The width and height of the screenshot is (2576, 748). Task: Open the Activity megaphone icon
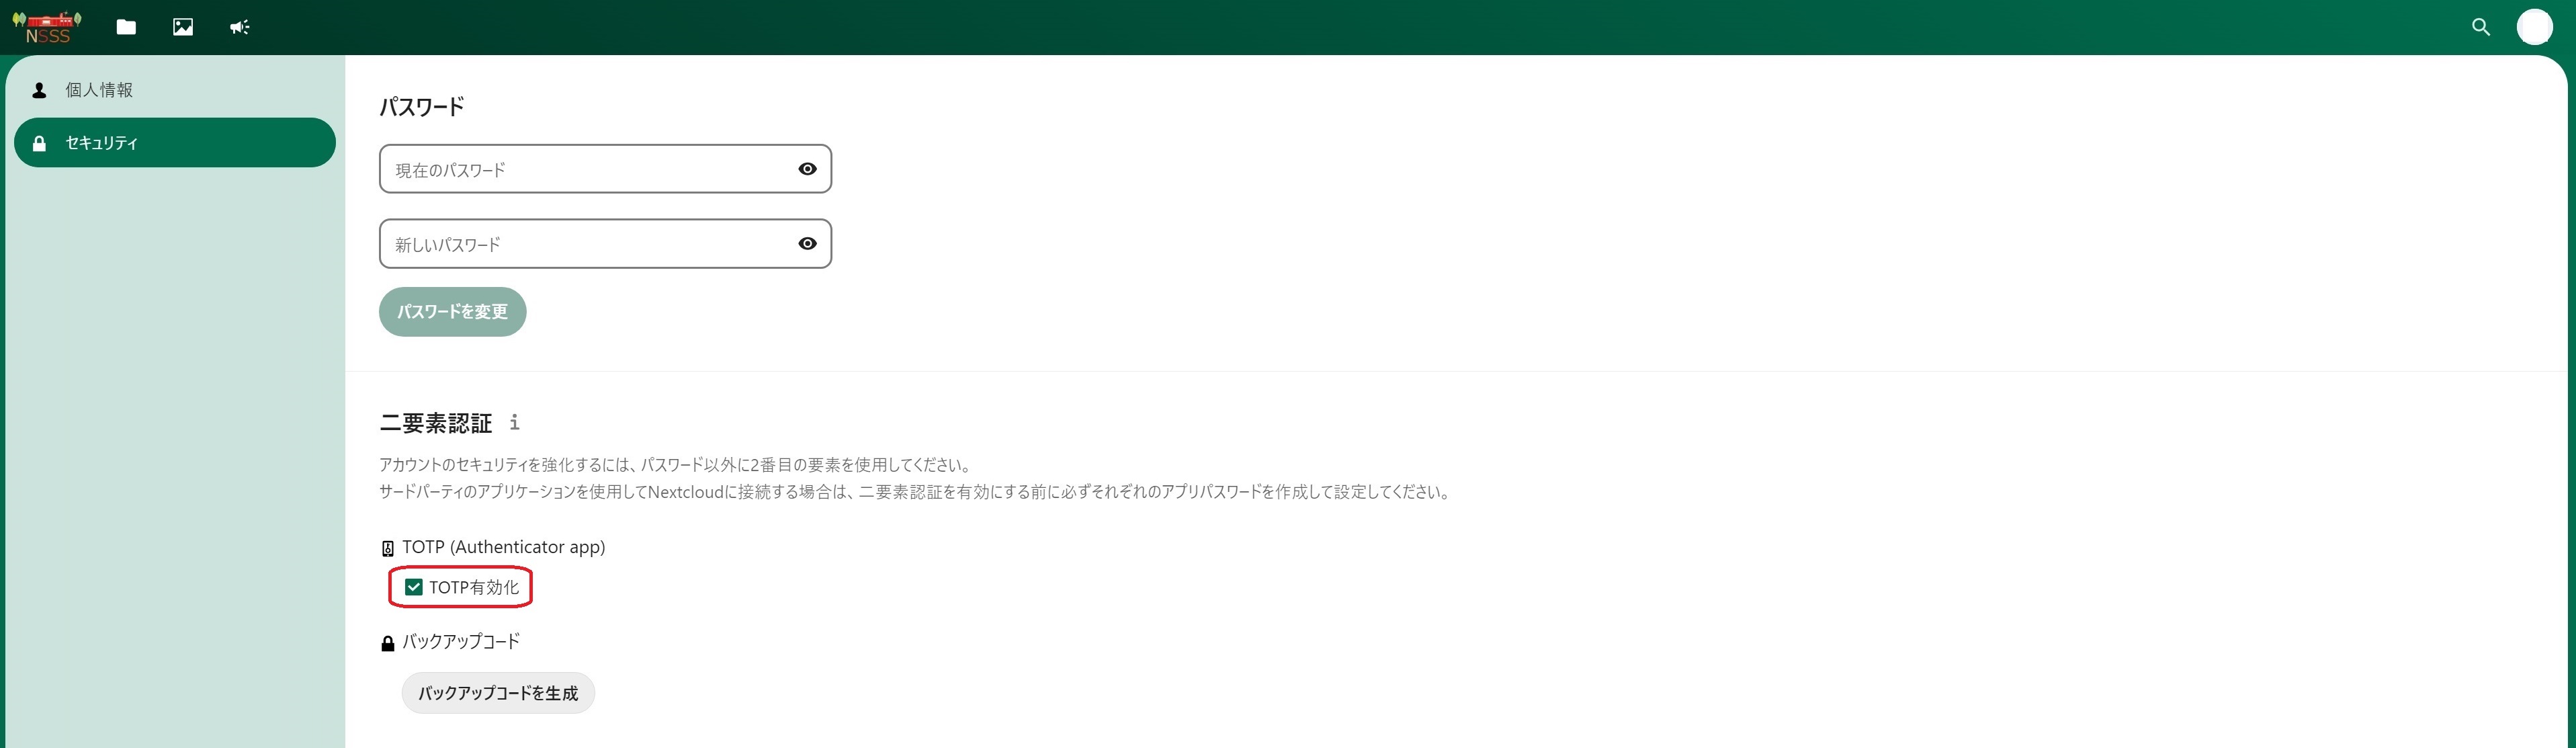[x=240, y=27]
